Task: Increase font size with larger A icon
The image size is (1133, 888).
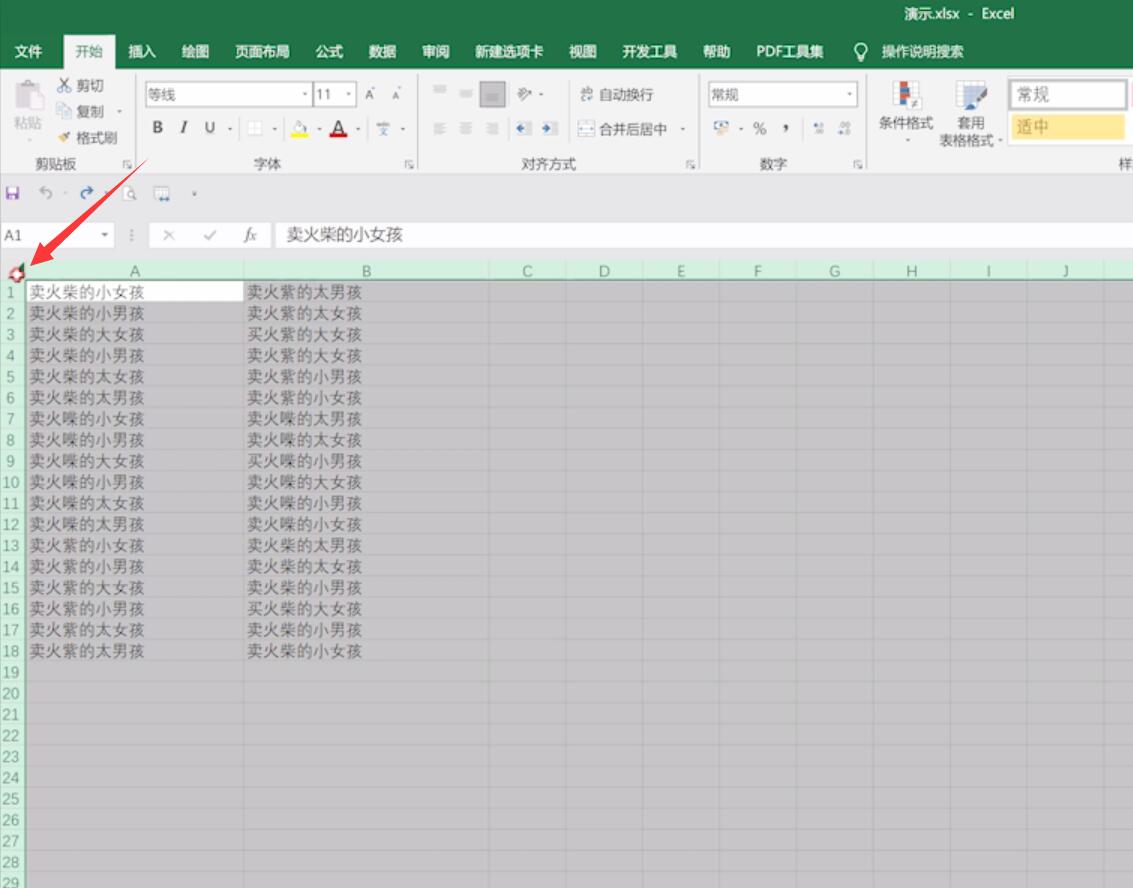Action: [370, 95]
